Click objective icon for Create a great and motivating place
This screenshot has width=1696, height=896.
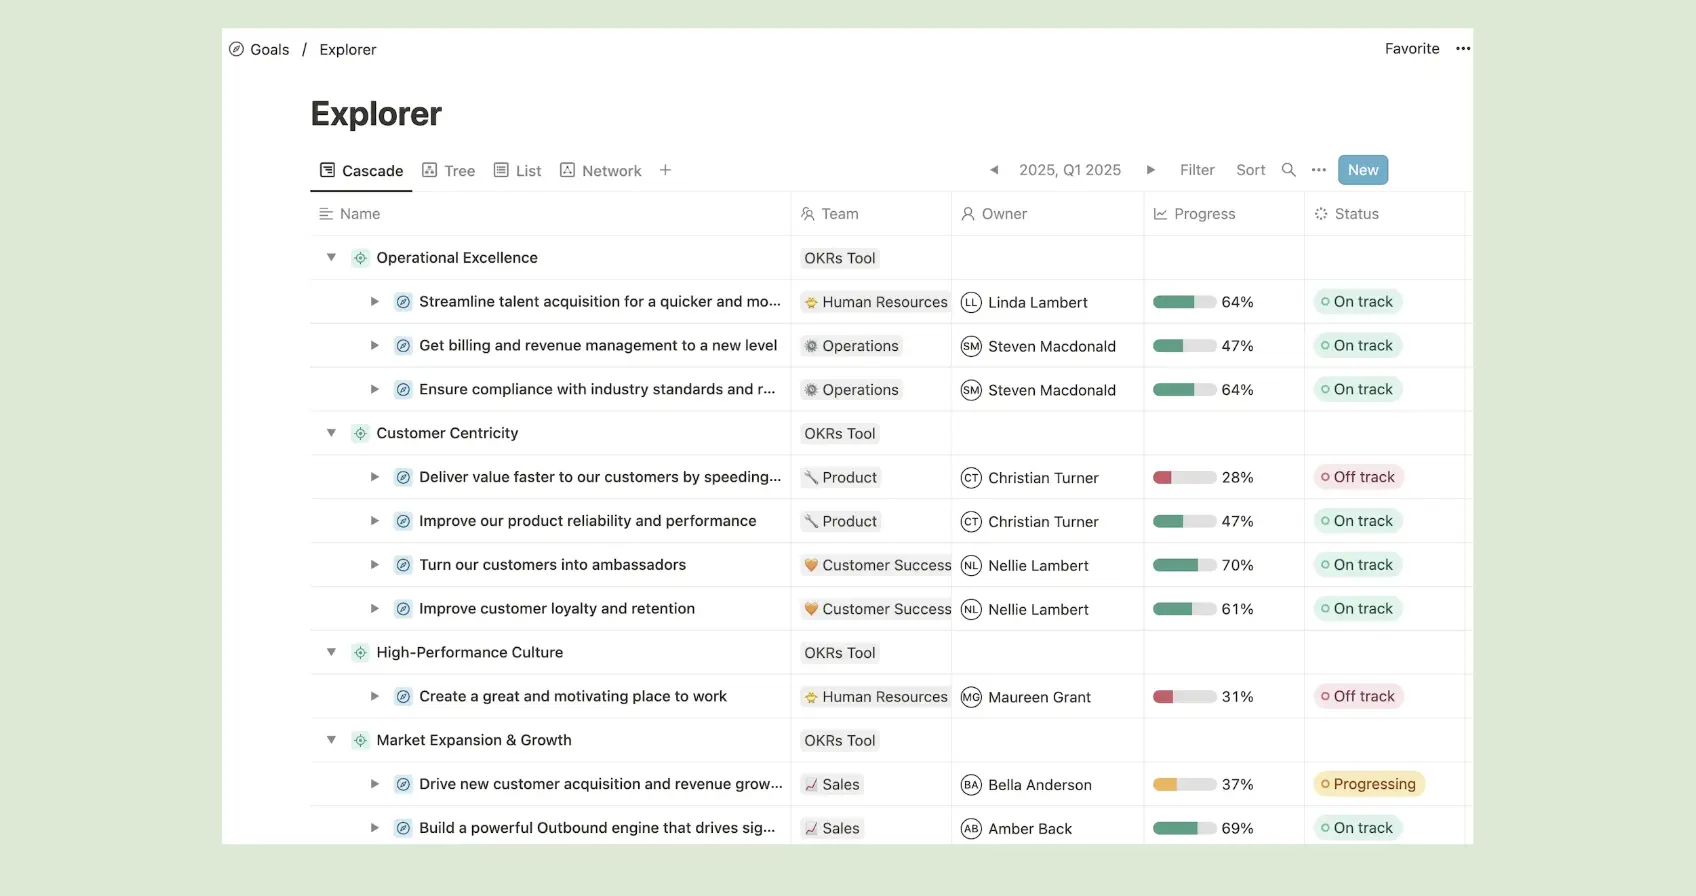coord(403,696)
